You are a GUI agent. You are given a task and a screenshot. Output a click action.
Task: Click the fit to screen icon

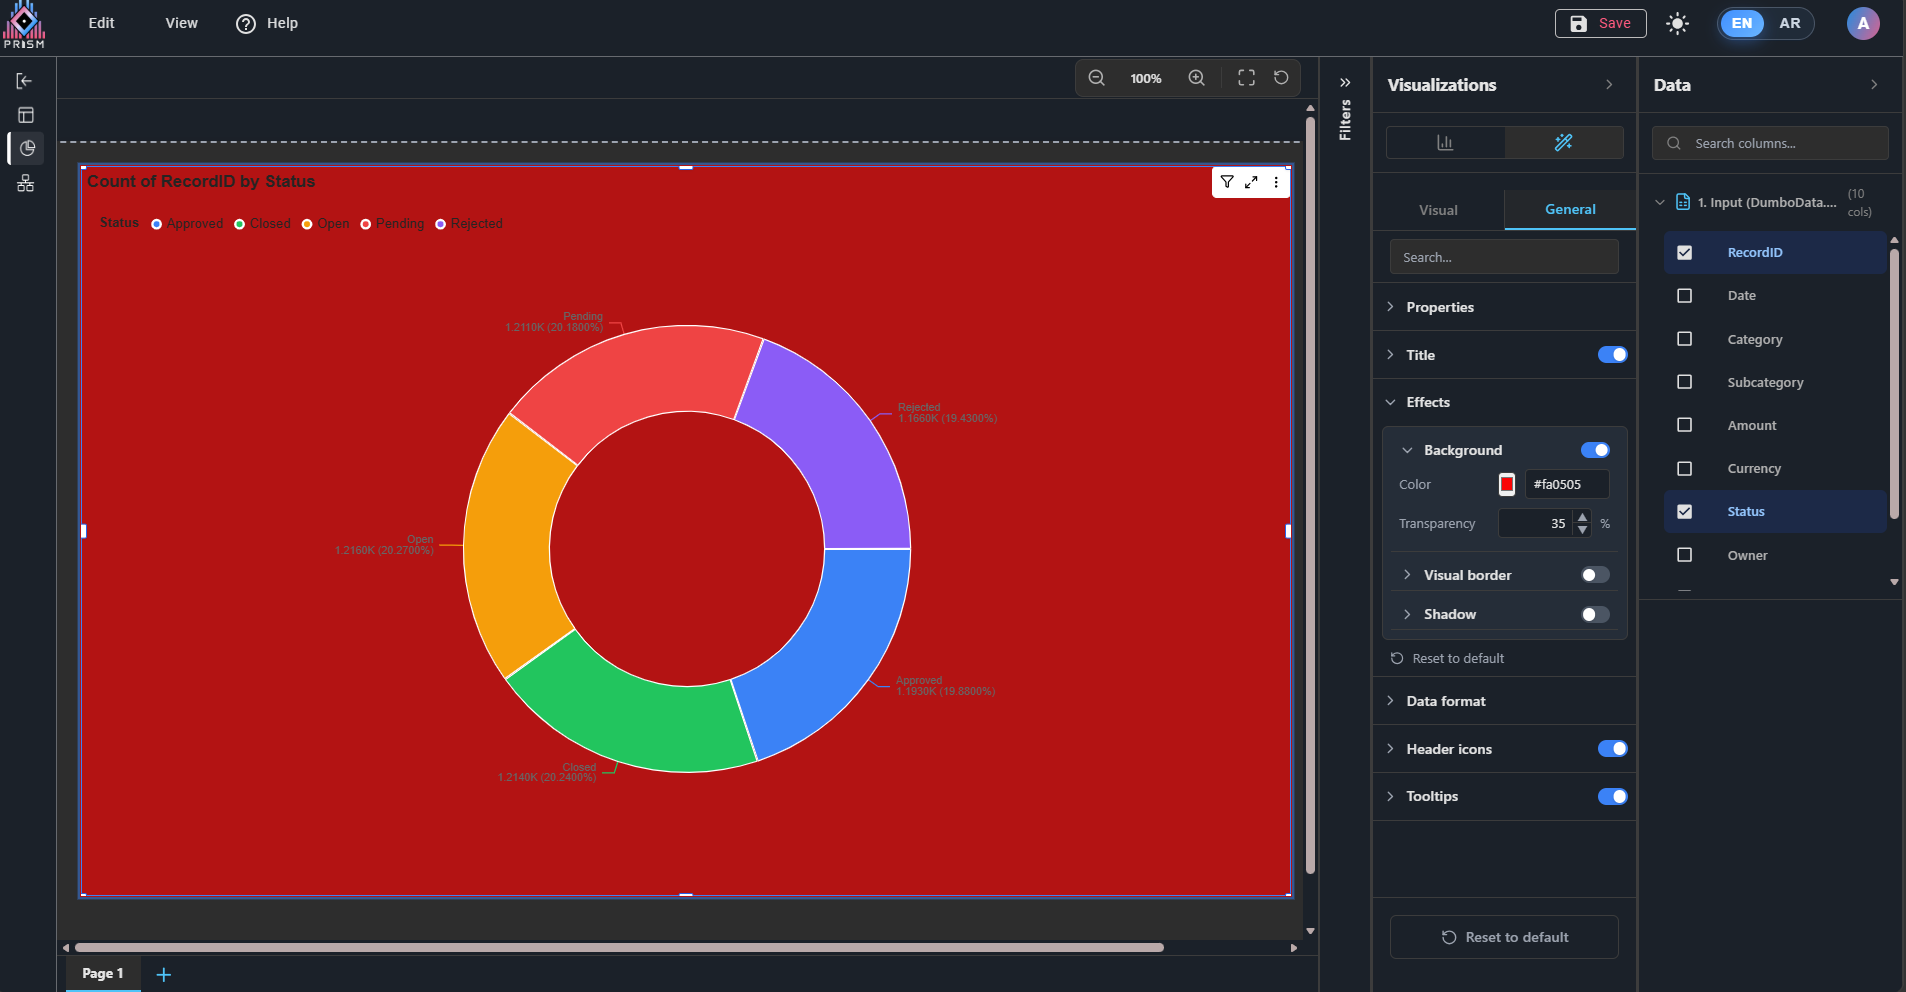coord(1246,78)
